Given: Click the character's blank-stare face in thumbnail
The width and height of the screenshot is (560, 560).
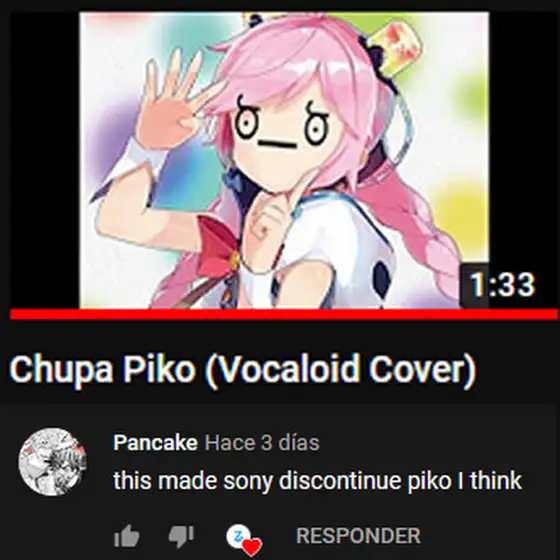Looking at the screenshot, I should [x=282, y=132].
